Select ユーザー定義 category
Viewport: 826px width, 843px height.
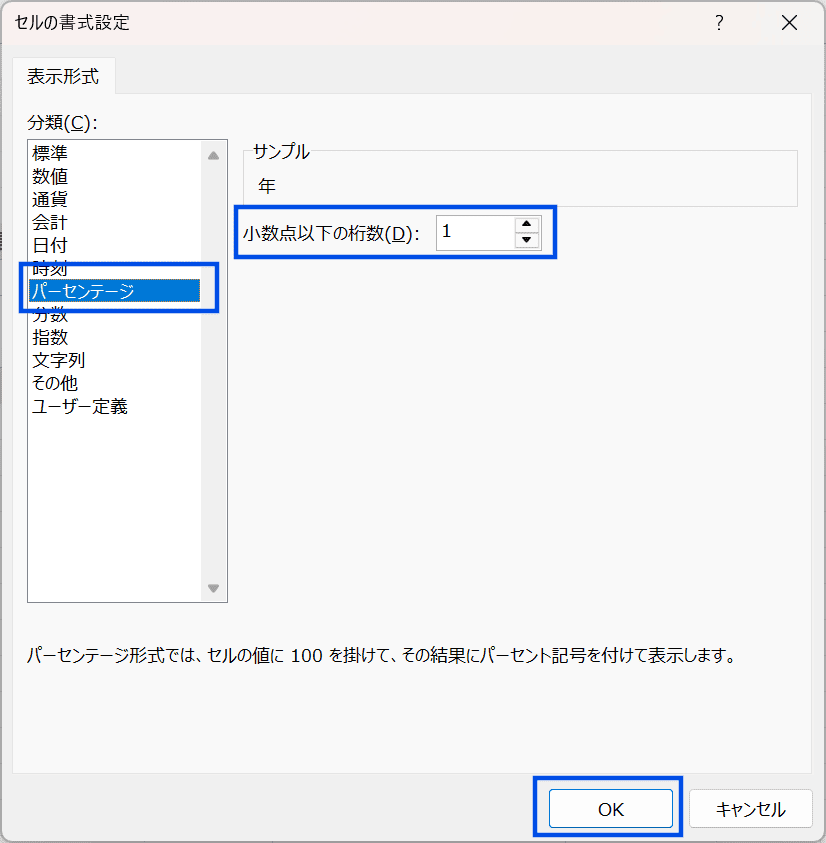(80, 406)
